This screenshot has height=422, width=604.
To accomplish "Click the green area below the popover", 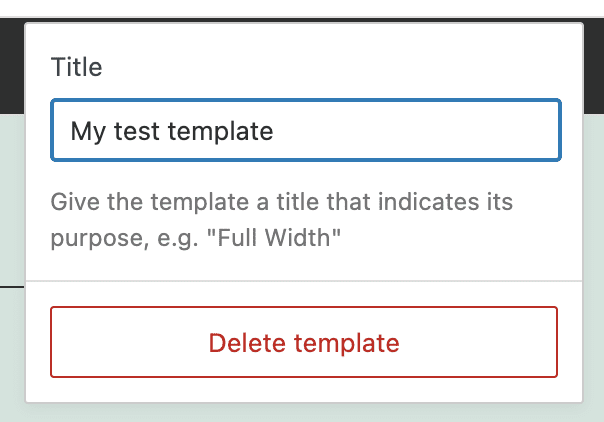I will (300, 412).
